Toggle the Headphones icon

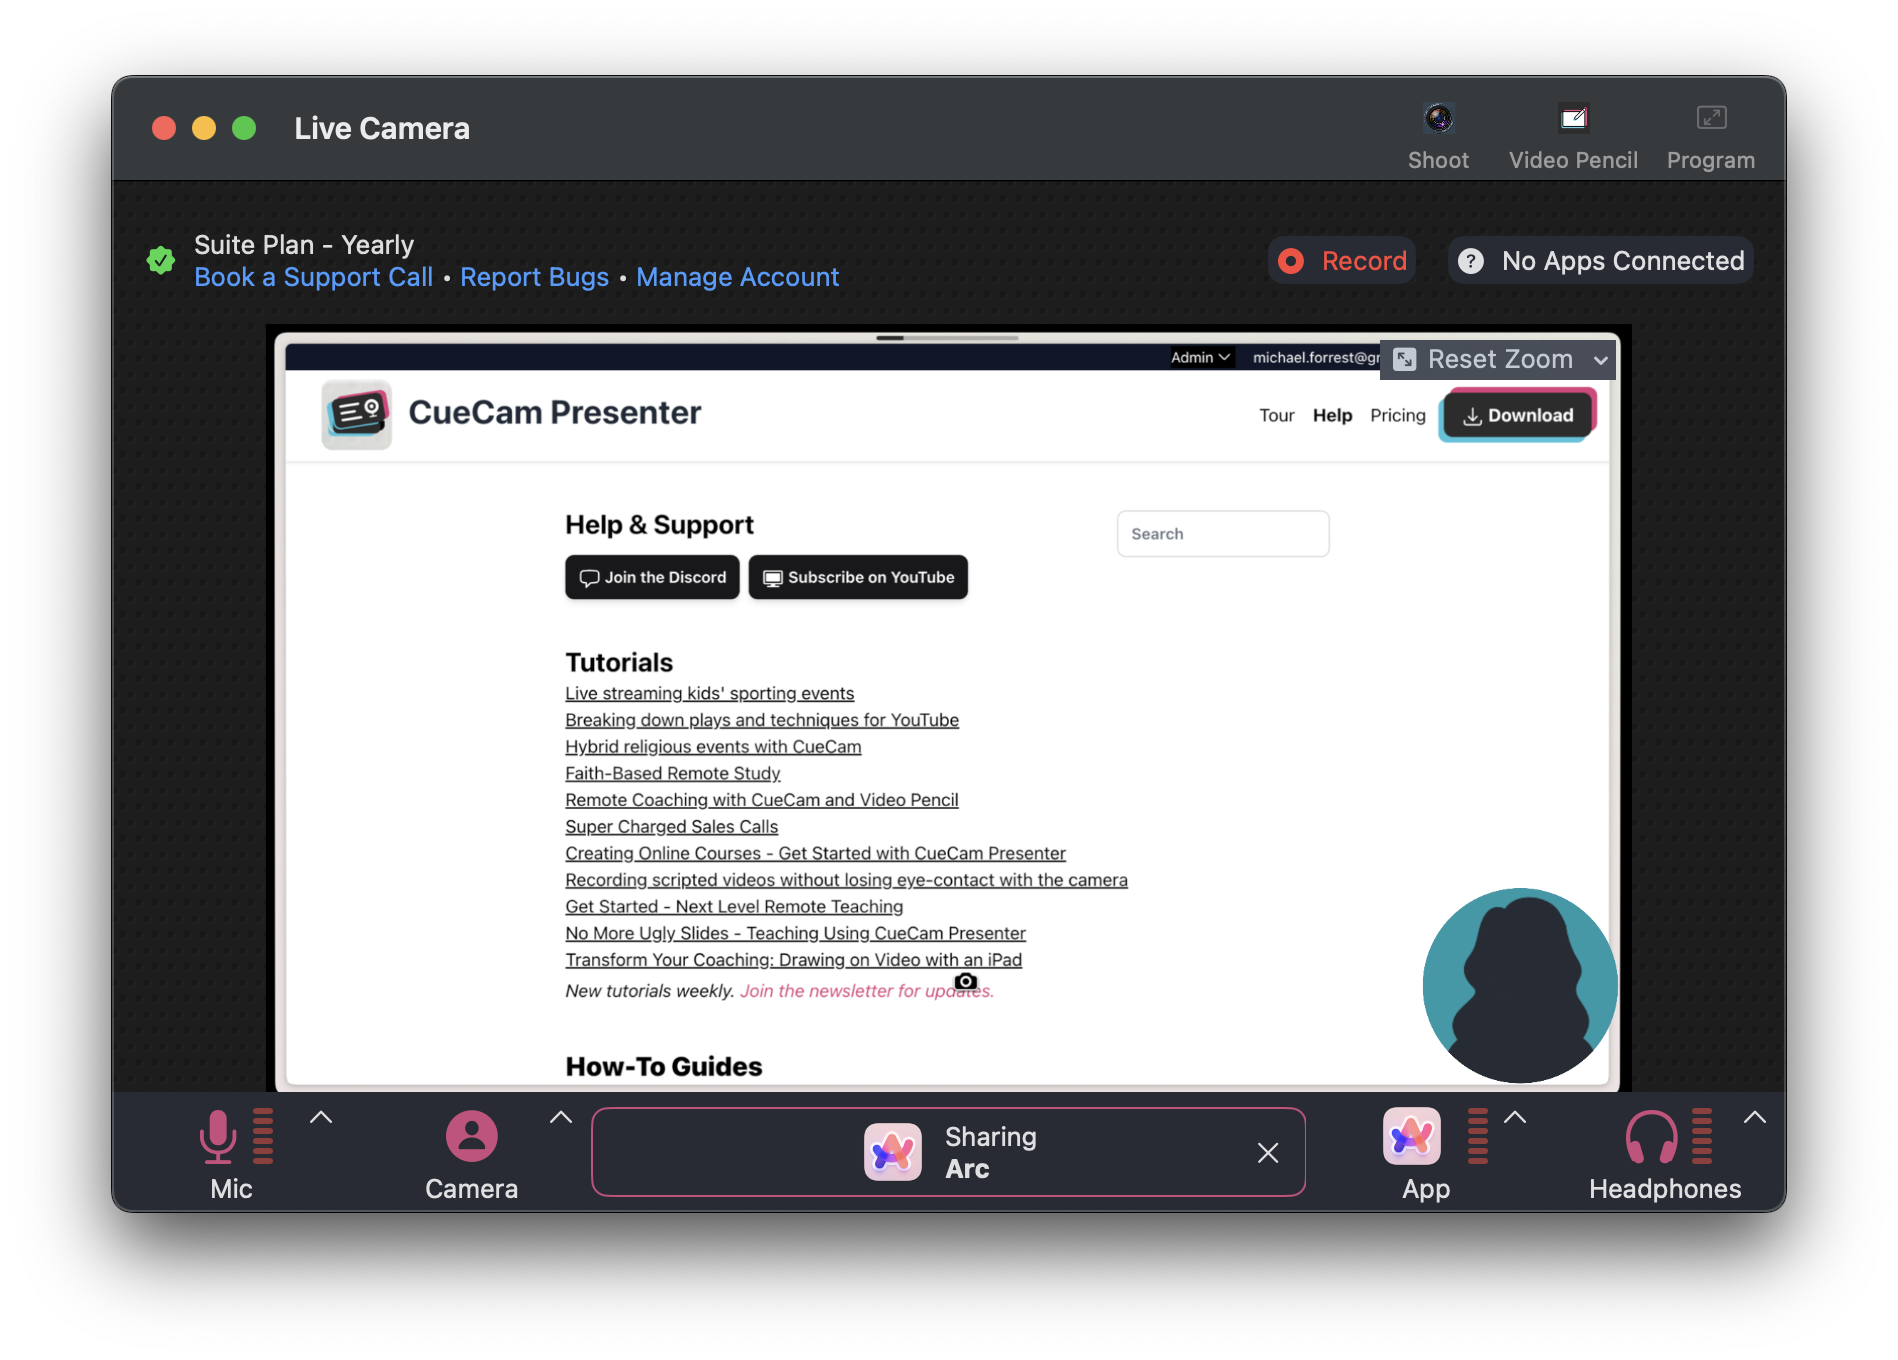click(1651, 1137)
